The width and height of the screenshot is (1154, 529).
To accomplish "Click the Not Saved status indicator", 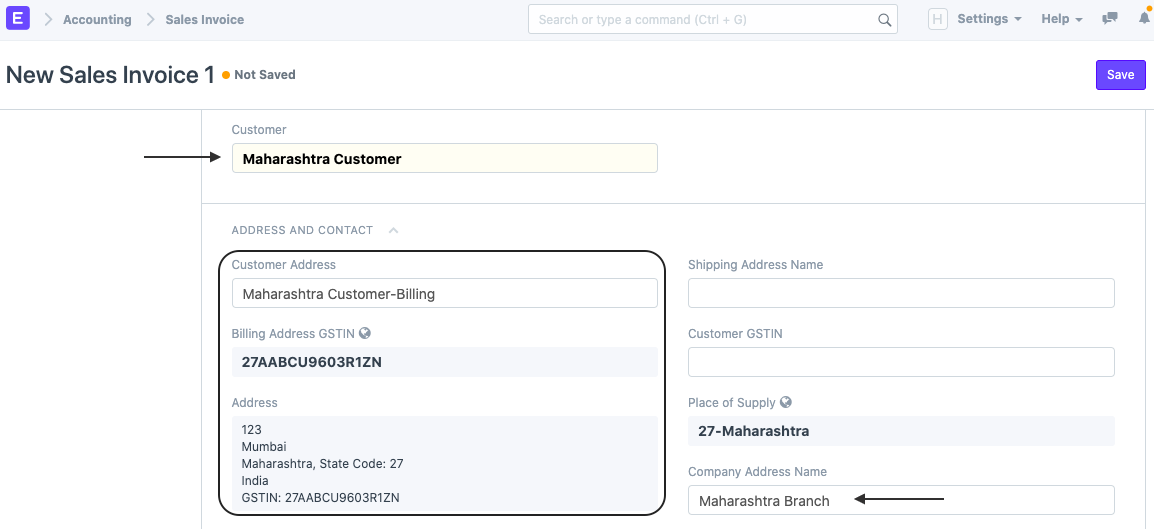I will (x=264, y=75).
